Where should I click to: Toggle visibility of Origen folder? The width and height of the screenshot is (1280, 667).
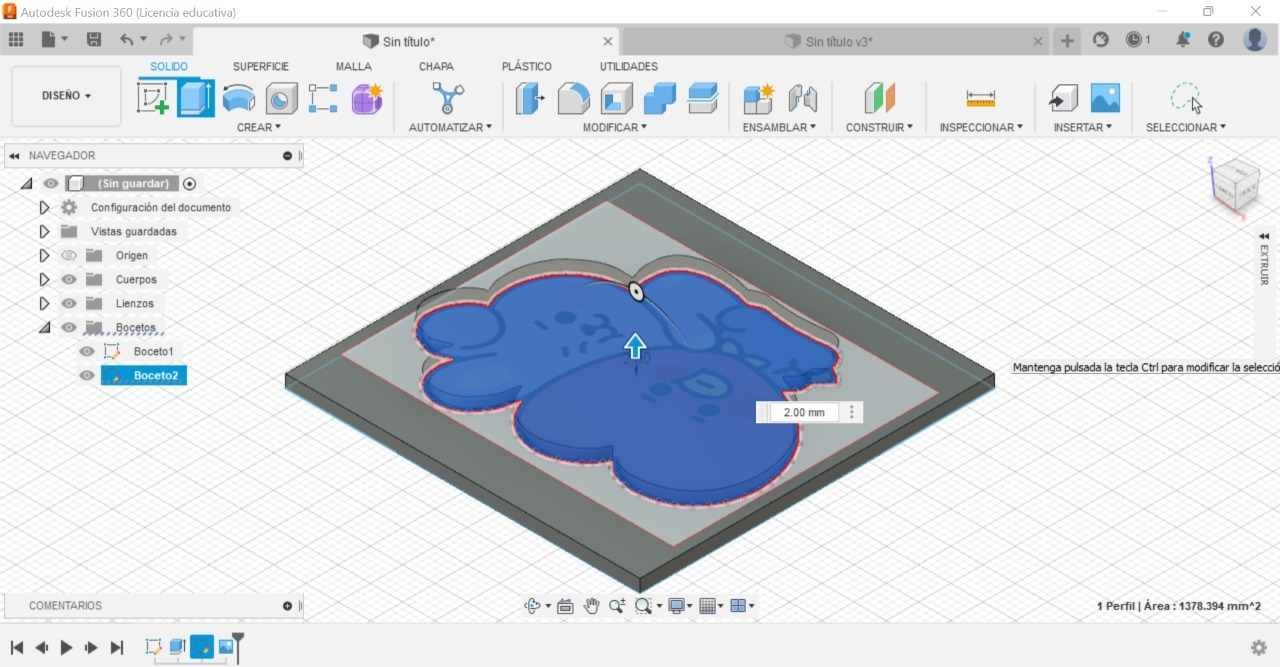(x=69, y=256)
